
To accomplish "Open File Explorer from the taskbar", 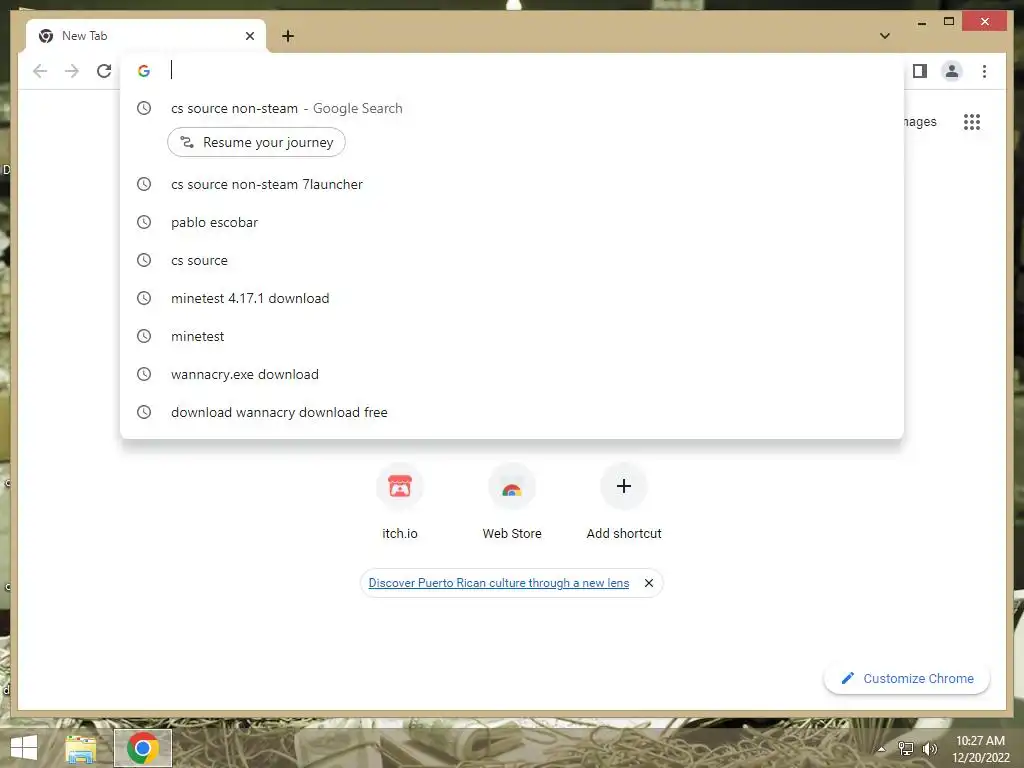I will pos(80,748).
